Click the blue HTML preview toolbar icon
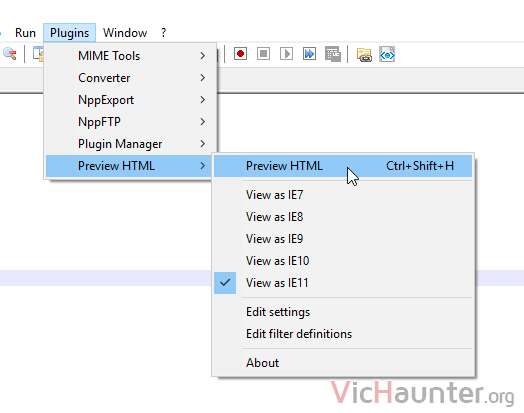This screenshot has width=524, height=413. pos(387,54)
